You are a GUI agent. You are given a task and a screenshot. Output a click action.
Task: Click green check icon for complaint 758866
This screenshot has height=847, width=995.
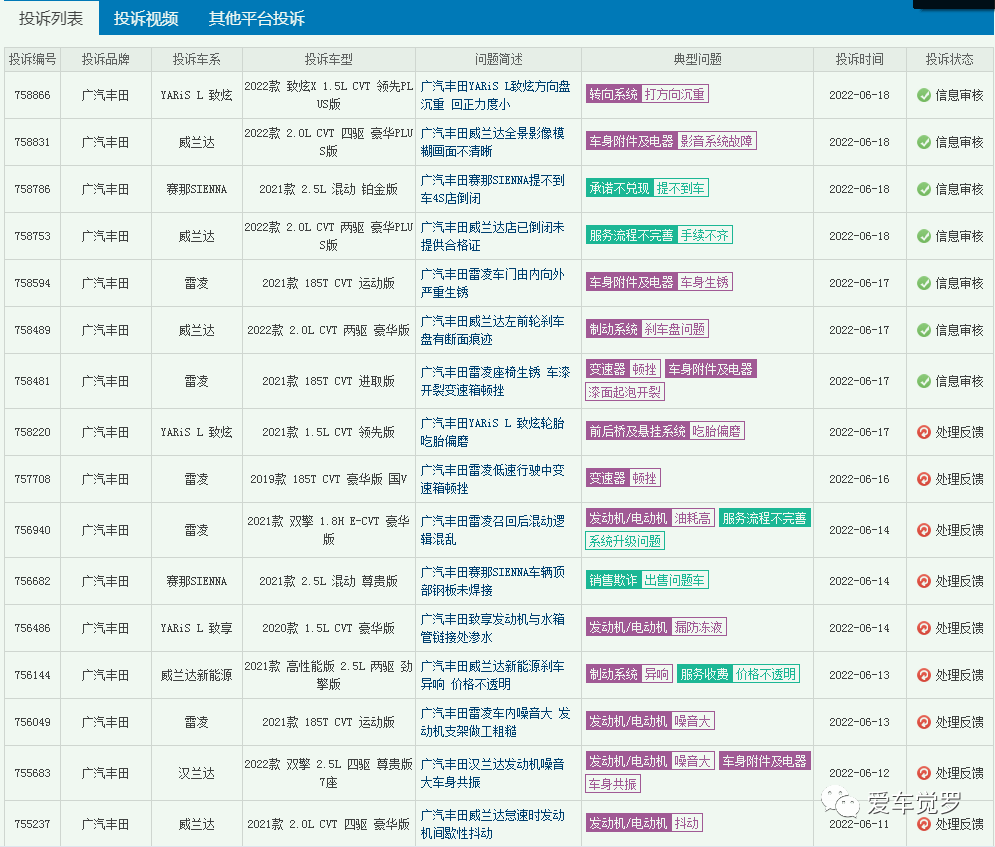coord(924,95)
